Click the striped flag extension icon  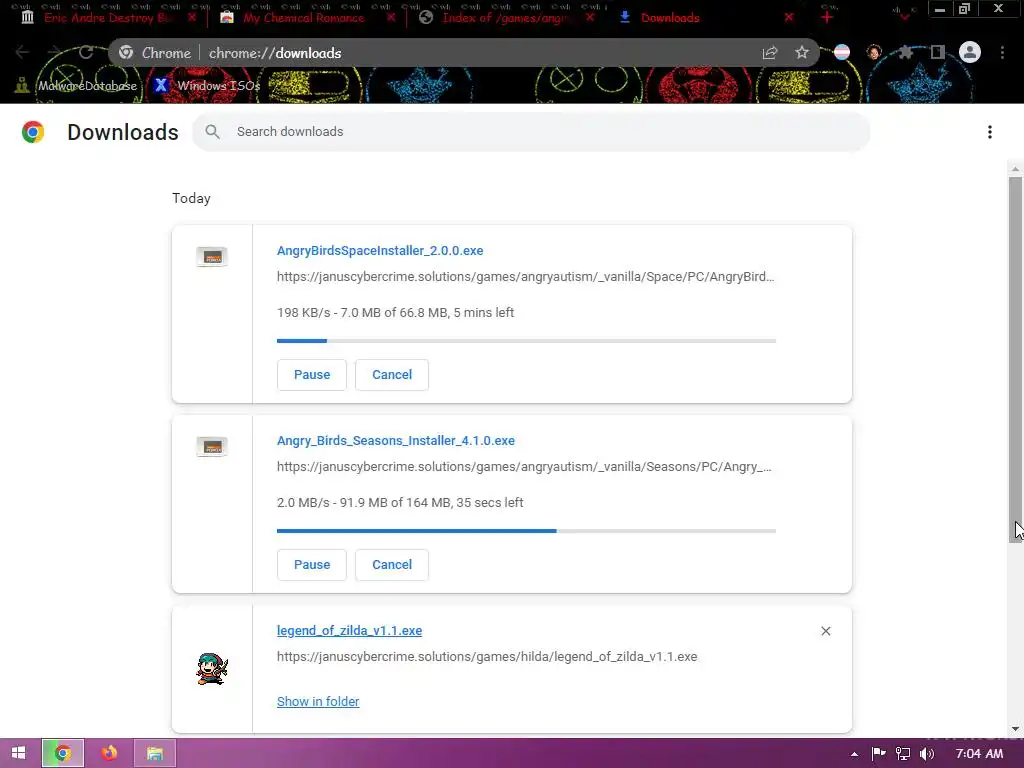pyautogui.click(x=842, y=52)
